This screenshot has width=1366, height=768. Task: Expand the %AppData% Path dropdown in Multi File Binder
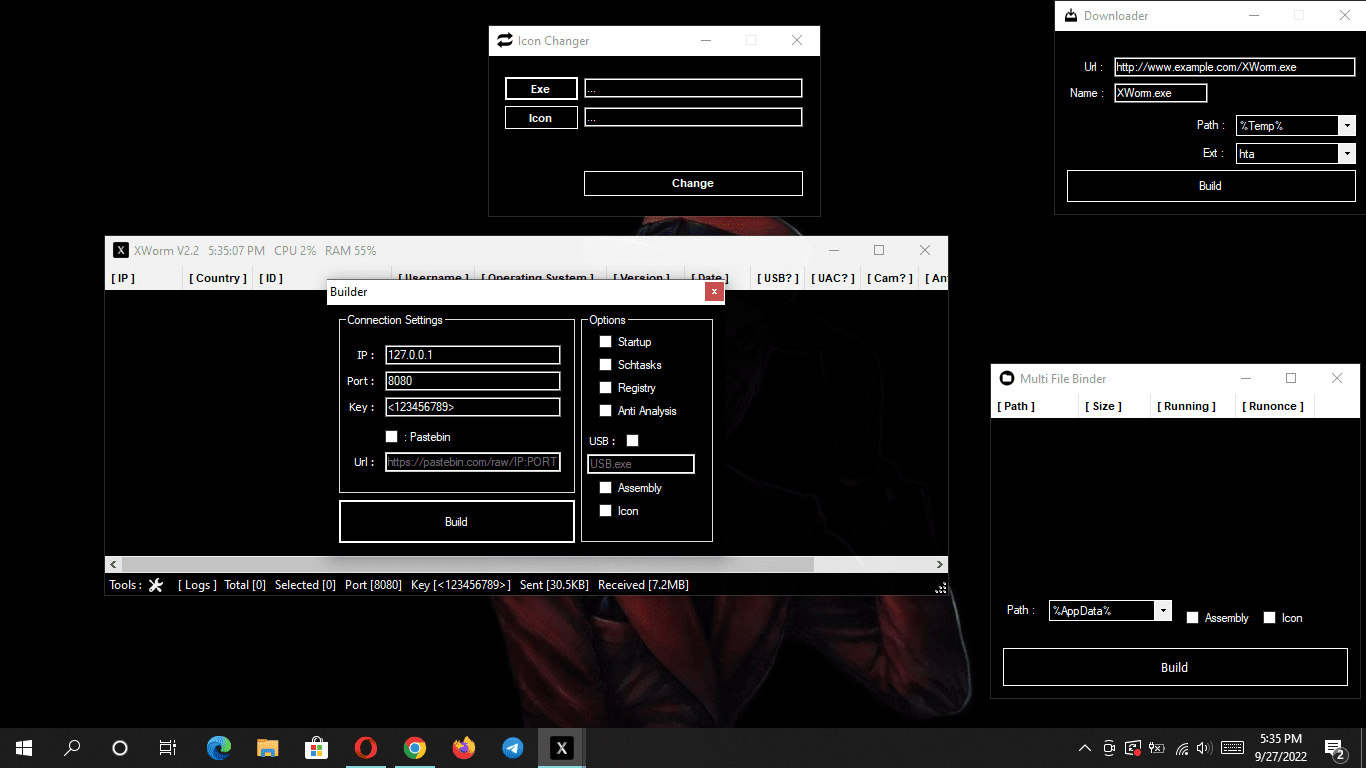point(1163,610)
